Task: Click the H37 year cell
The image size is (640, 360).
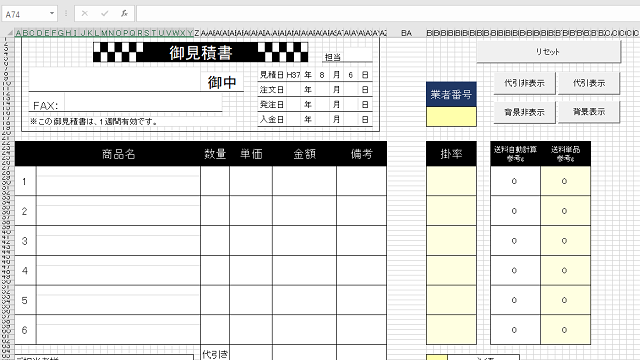Action: (293, 75)
